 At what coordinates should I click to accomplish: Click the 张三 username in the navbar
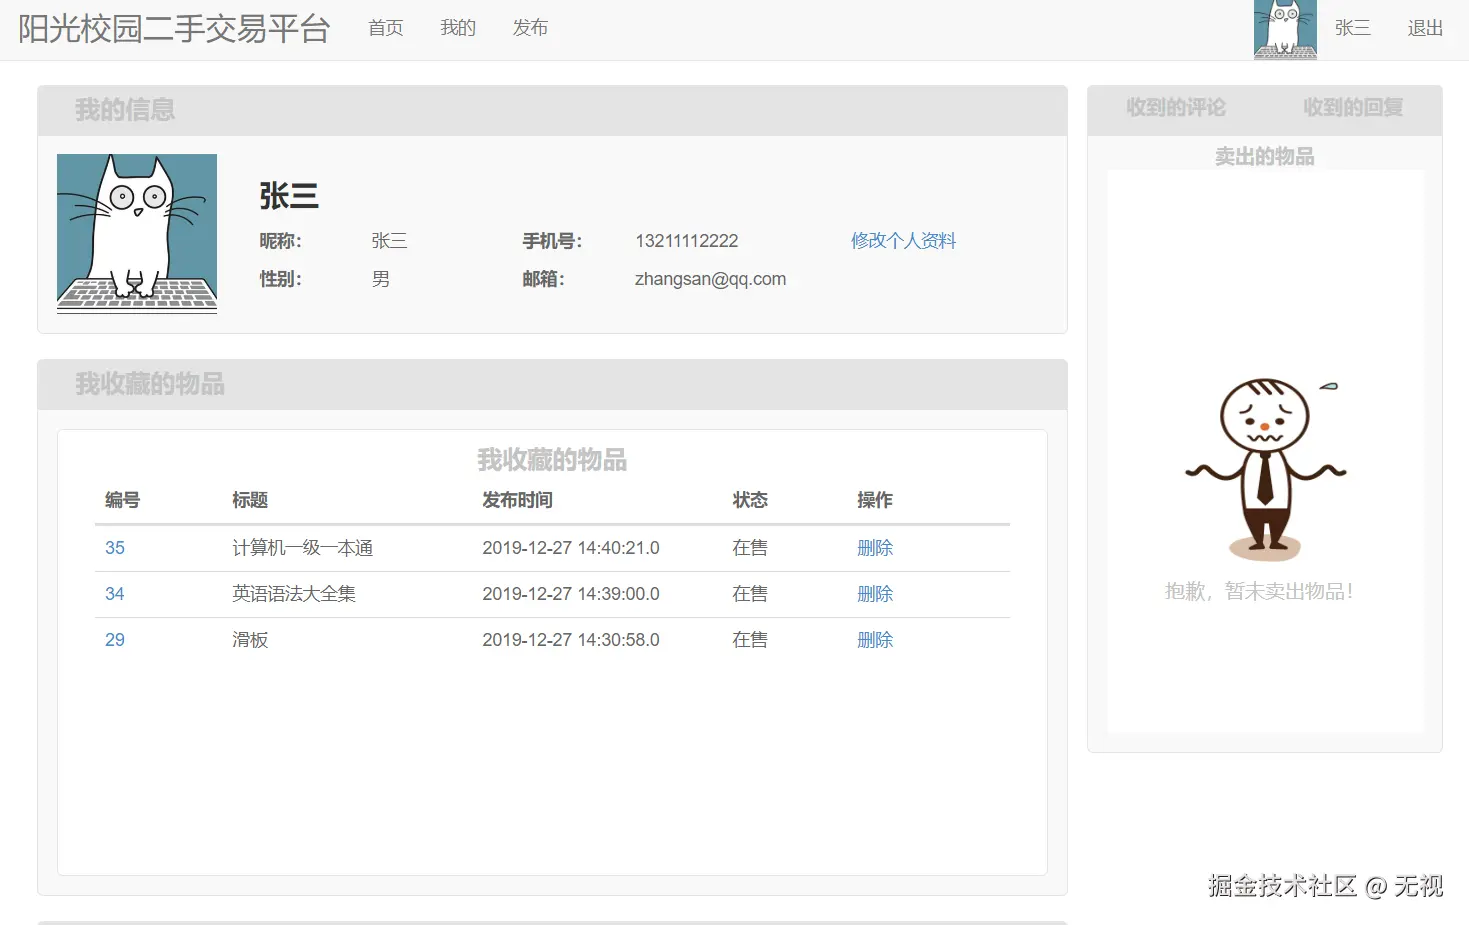[x=1352, y=28]
